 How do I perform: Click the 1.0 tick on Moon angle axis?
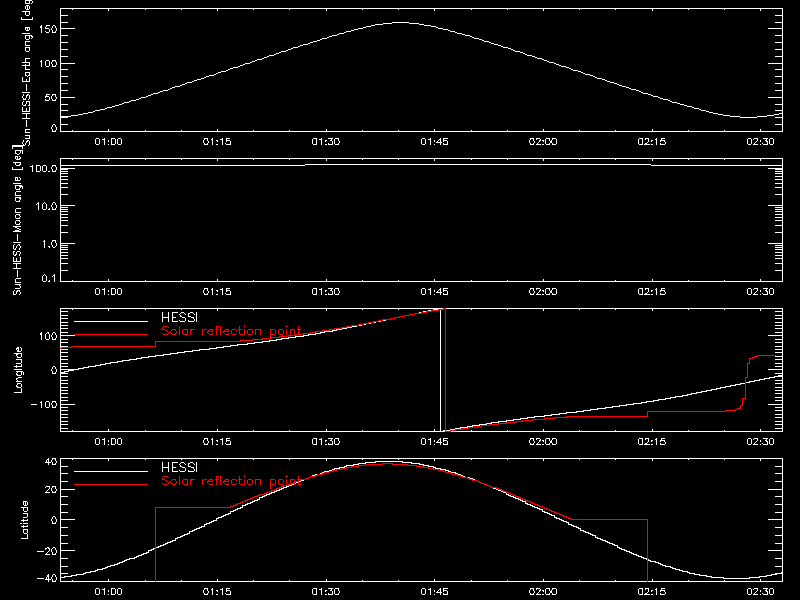(x=49, y=244)
